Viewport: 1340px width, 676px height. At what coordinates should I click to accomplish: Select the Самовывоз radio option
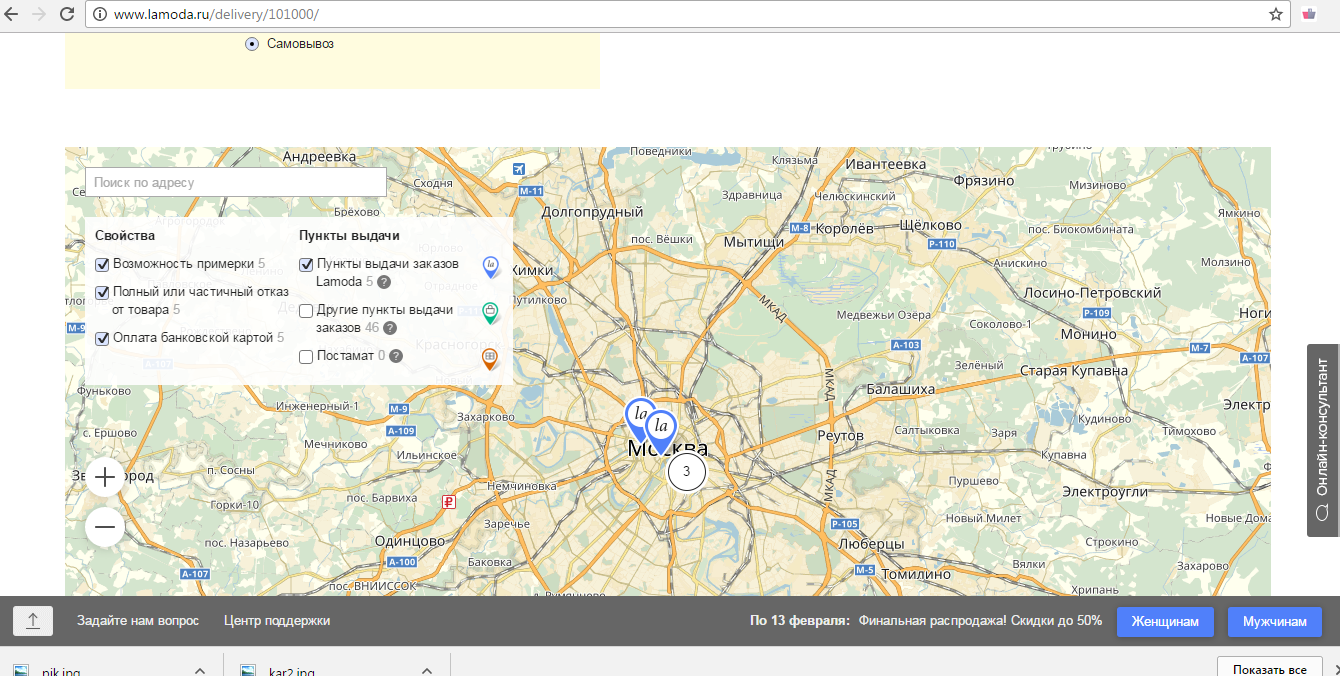click(252, 44)
